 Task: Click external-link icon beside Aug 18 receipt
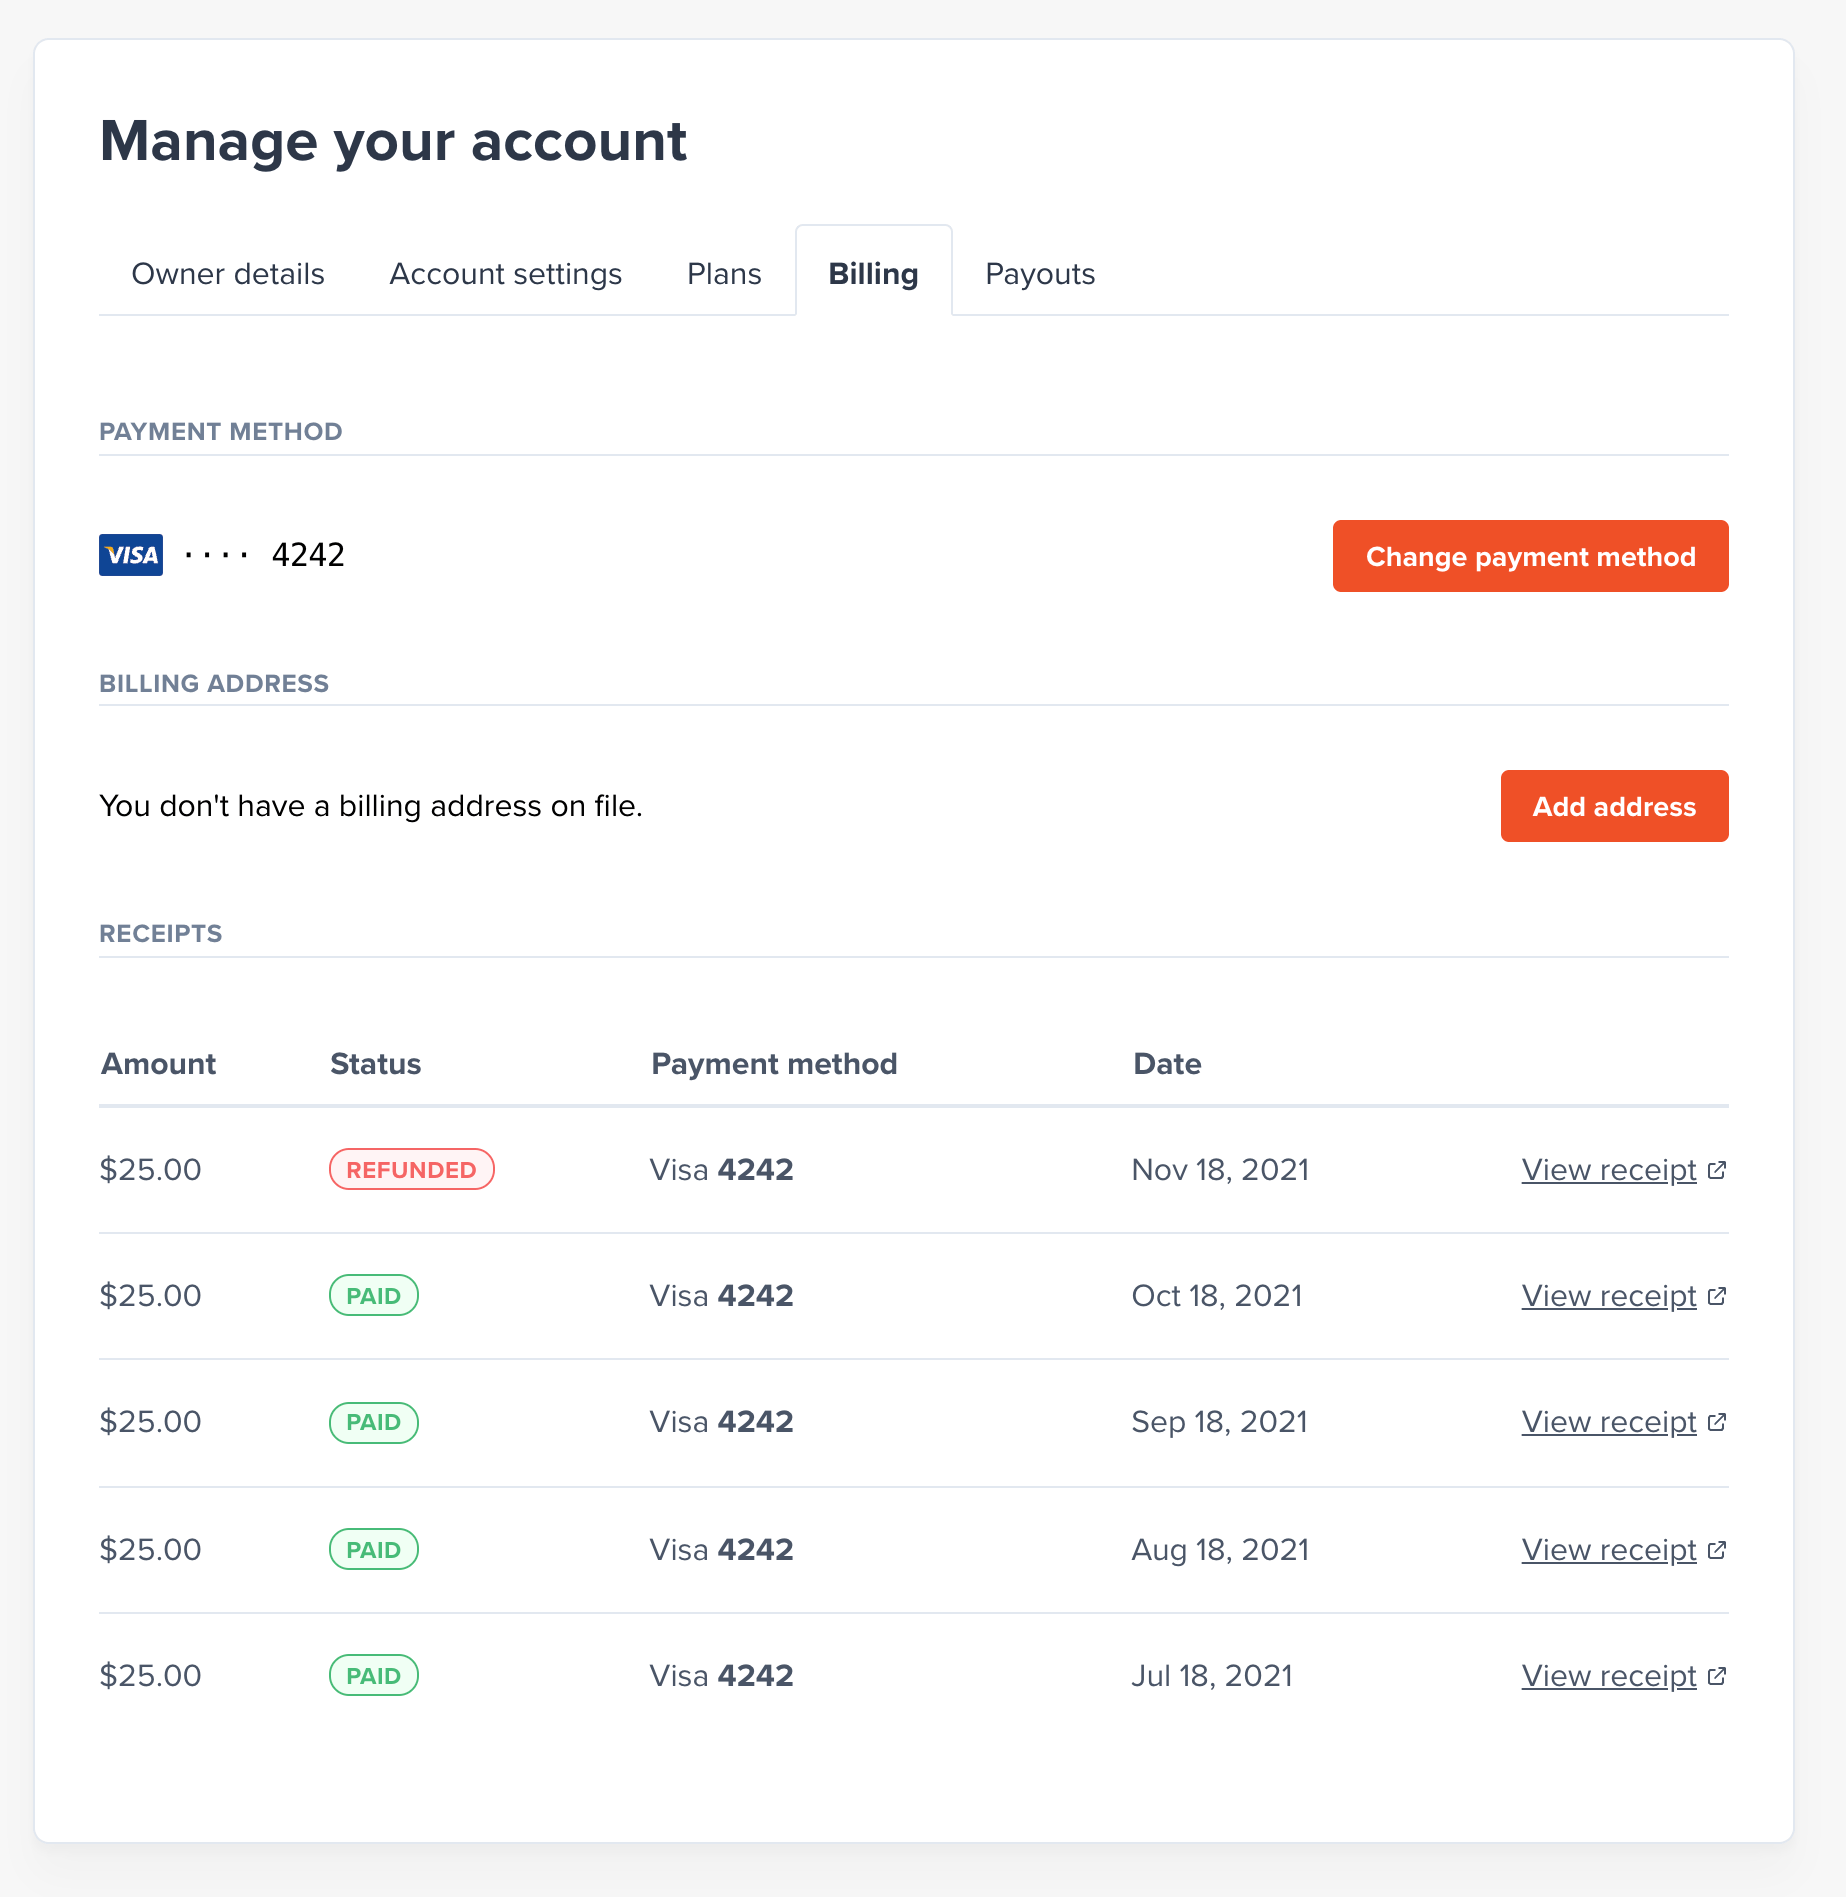[x=1718, y=1549]
